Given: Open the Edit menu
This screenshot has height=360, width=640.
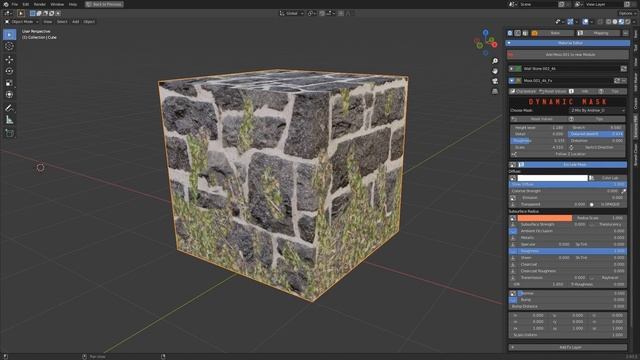Looking at the screenshot, I should point(26,4).
